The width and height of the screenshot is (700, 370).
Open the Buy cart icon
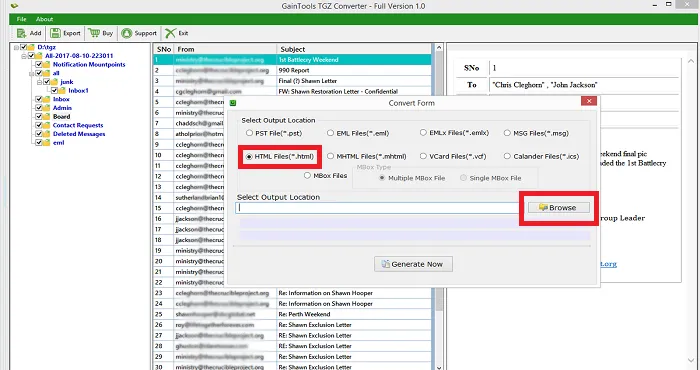(94, 33)
